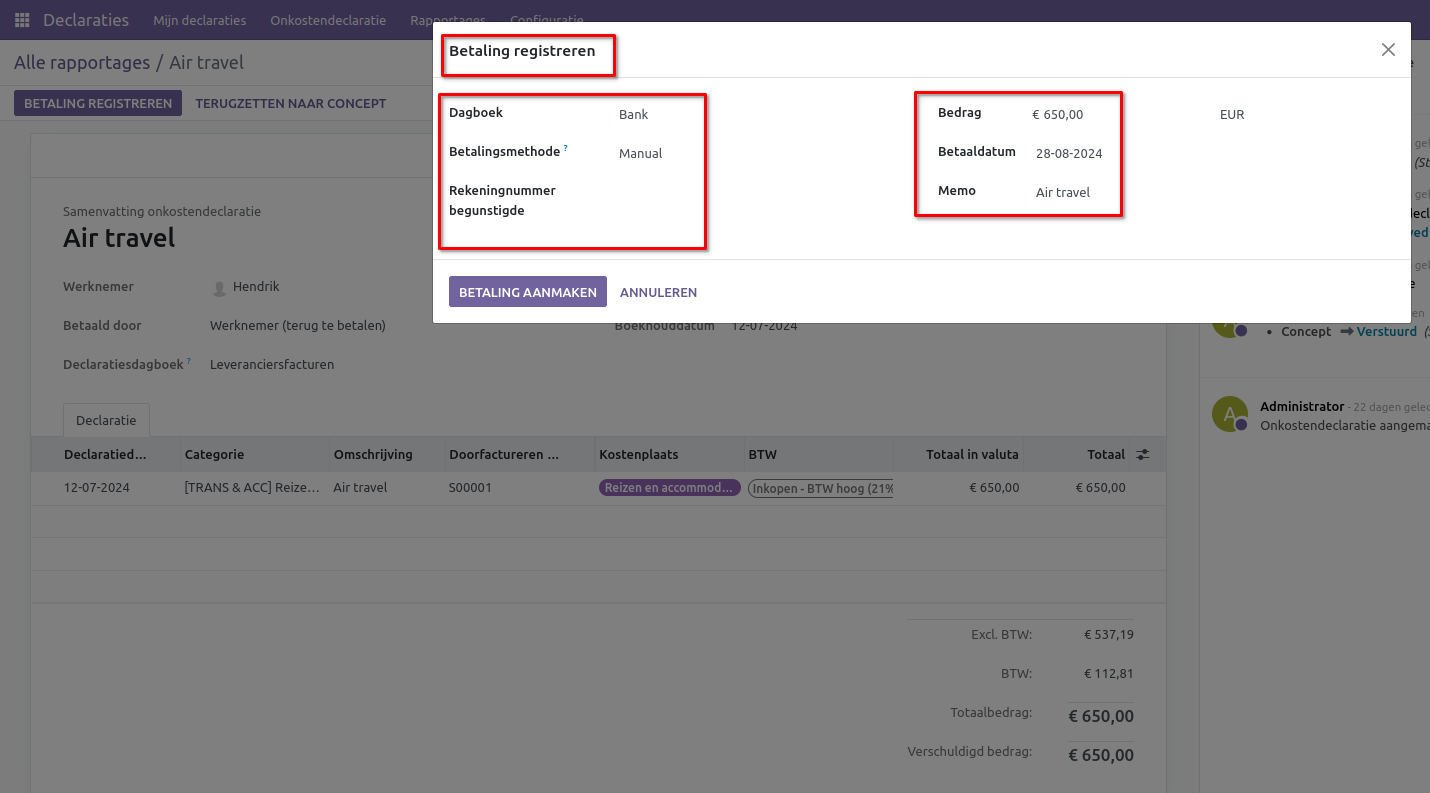This screenshot has height=793, width=1430.
Task: Click Hendrik's employee avatar icon
Action: (219, 288)
